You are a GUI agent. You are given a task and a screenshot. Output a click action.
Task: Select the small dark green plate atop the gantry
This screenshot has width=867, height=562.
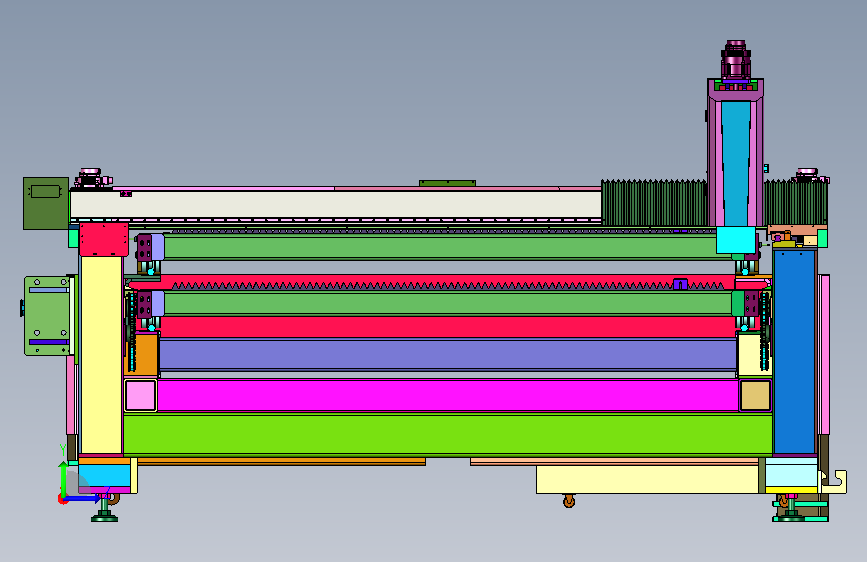pyautogui.click(x=447, y=183)
